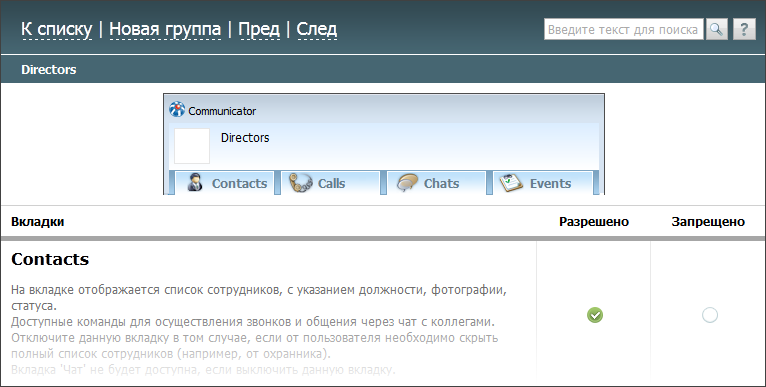Viewport: 766px width, 387px height.
Task: Set Contacts tab to Разрешено (allowed)
Action: pyautogui.click(x=595, y=315)
